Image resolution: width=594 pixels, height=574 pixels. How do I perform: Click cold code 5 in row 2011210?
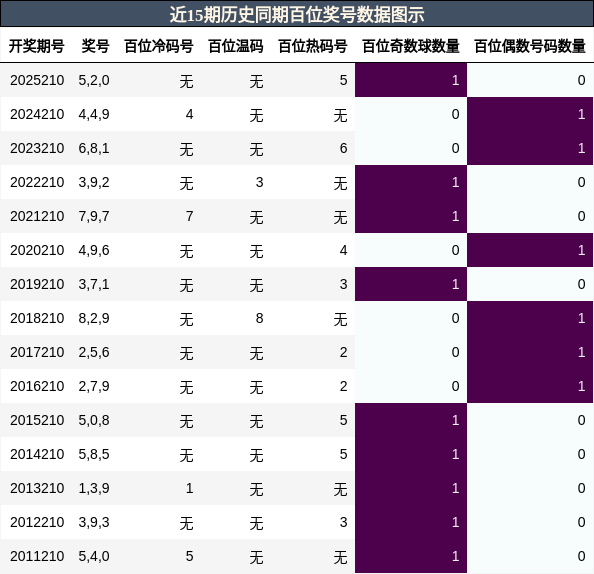pos(189,556)
